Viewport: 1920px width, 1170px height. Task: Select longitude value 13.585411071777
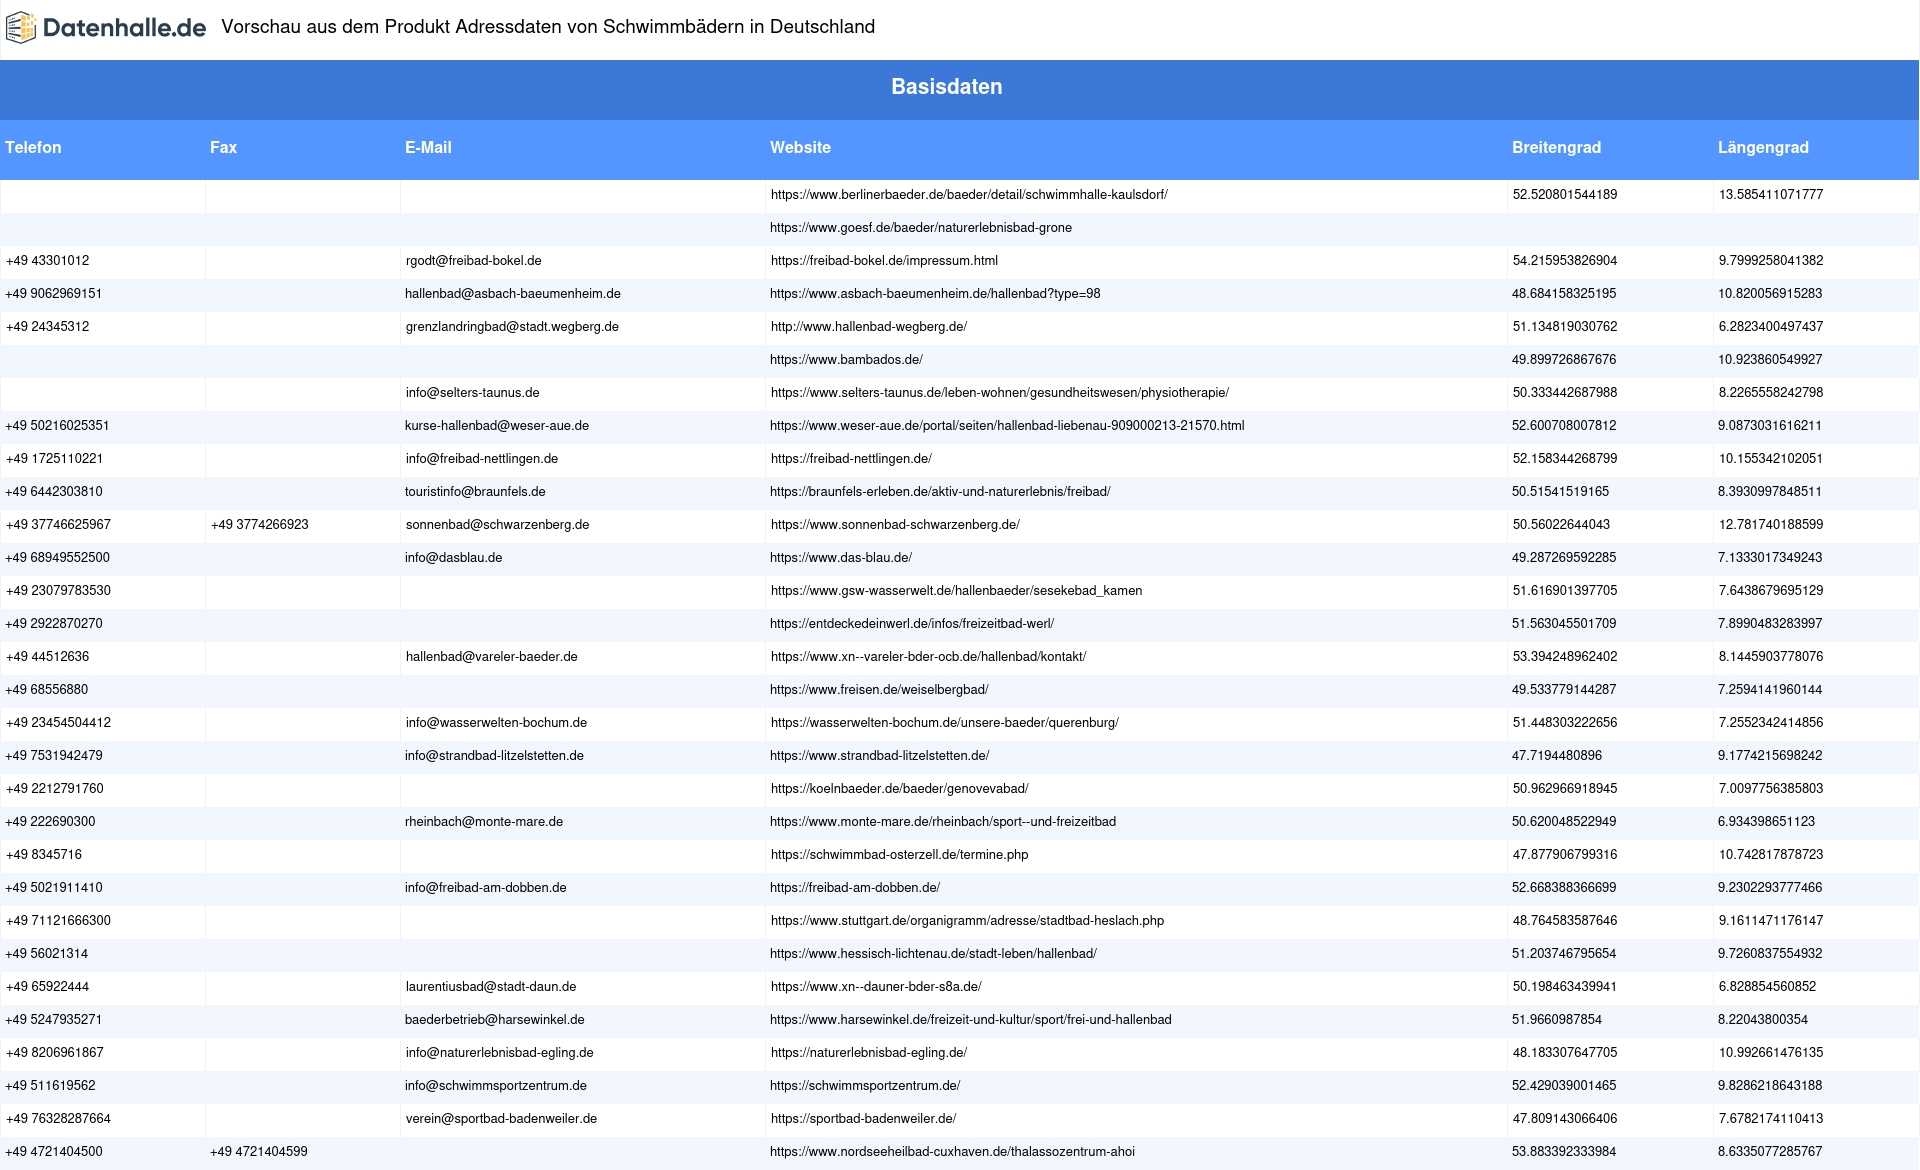click(x=1771, y=195)
